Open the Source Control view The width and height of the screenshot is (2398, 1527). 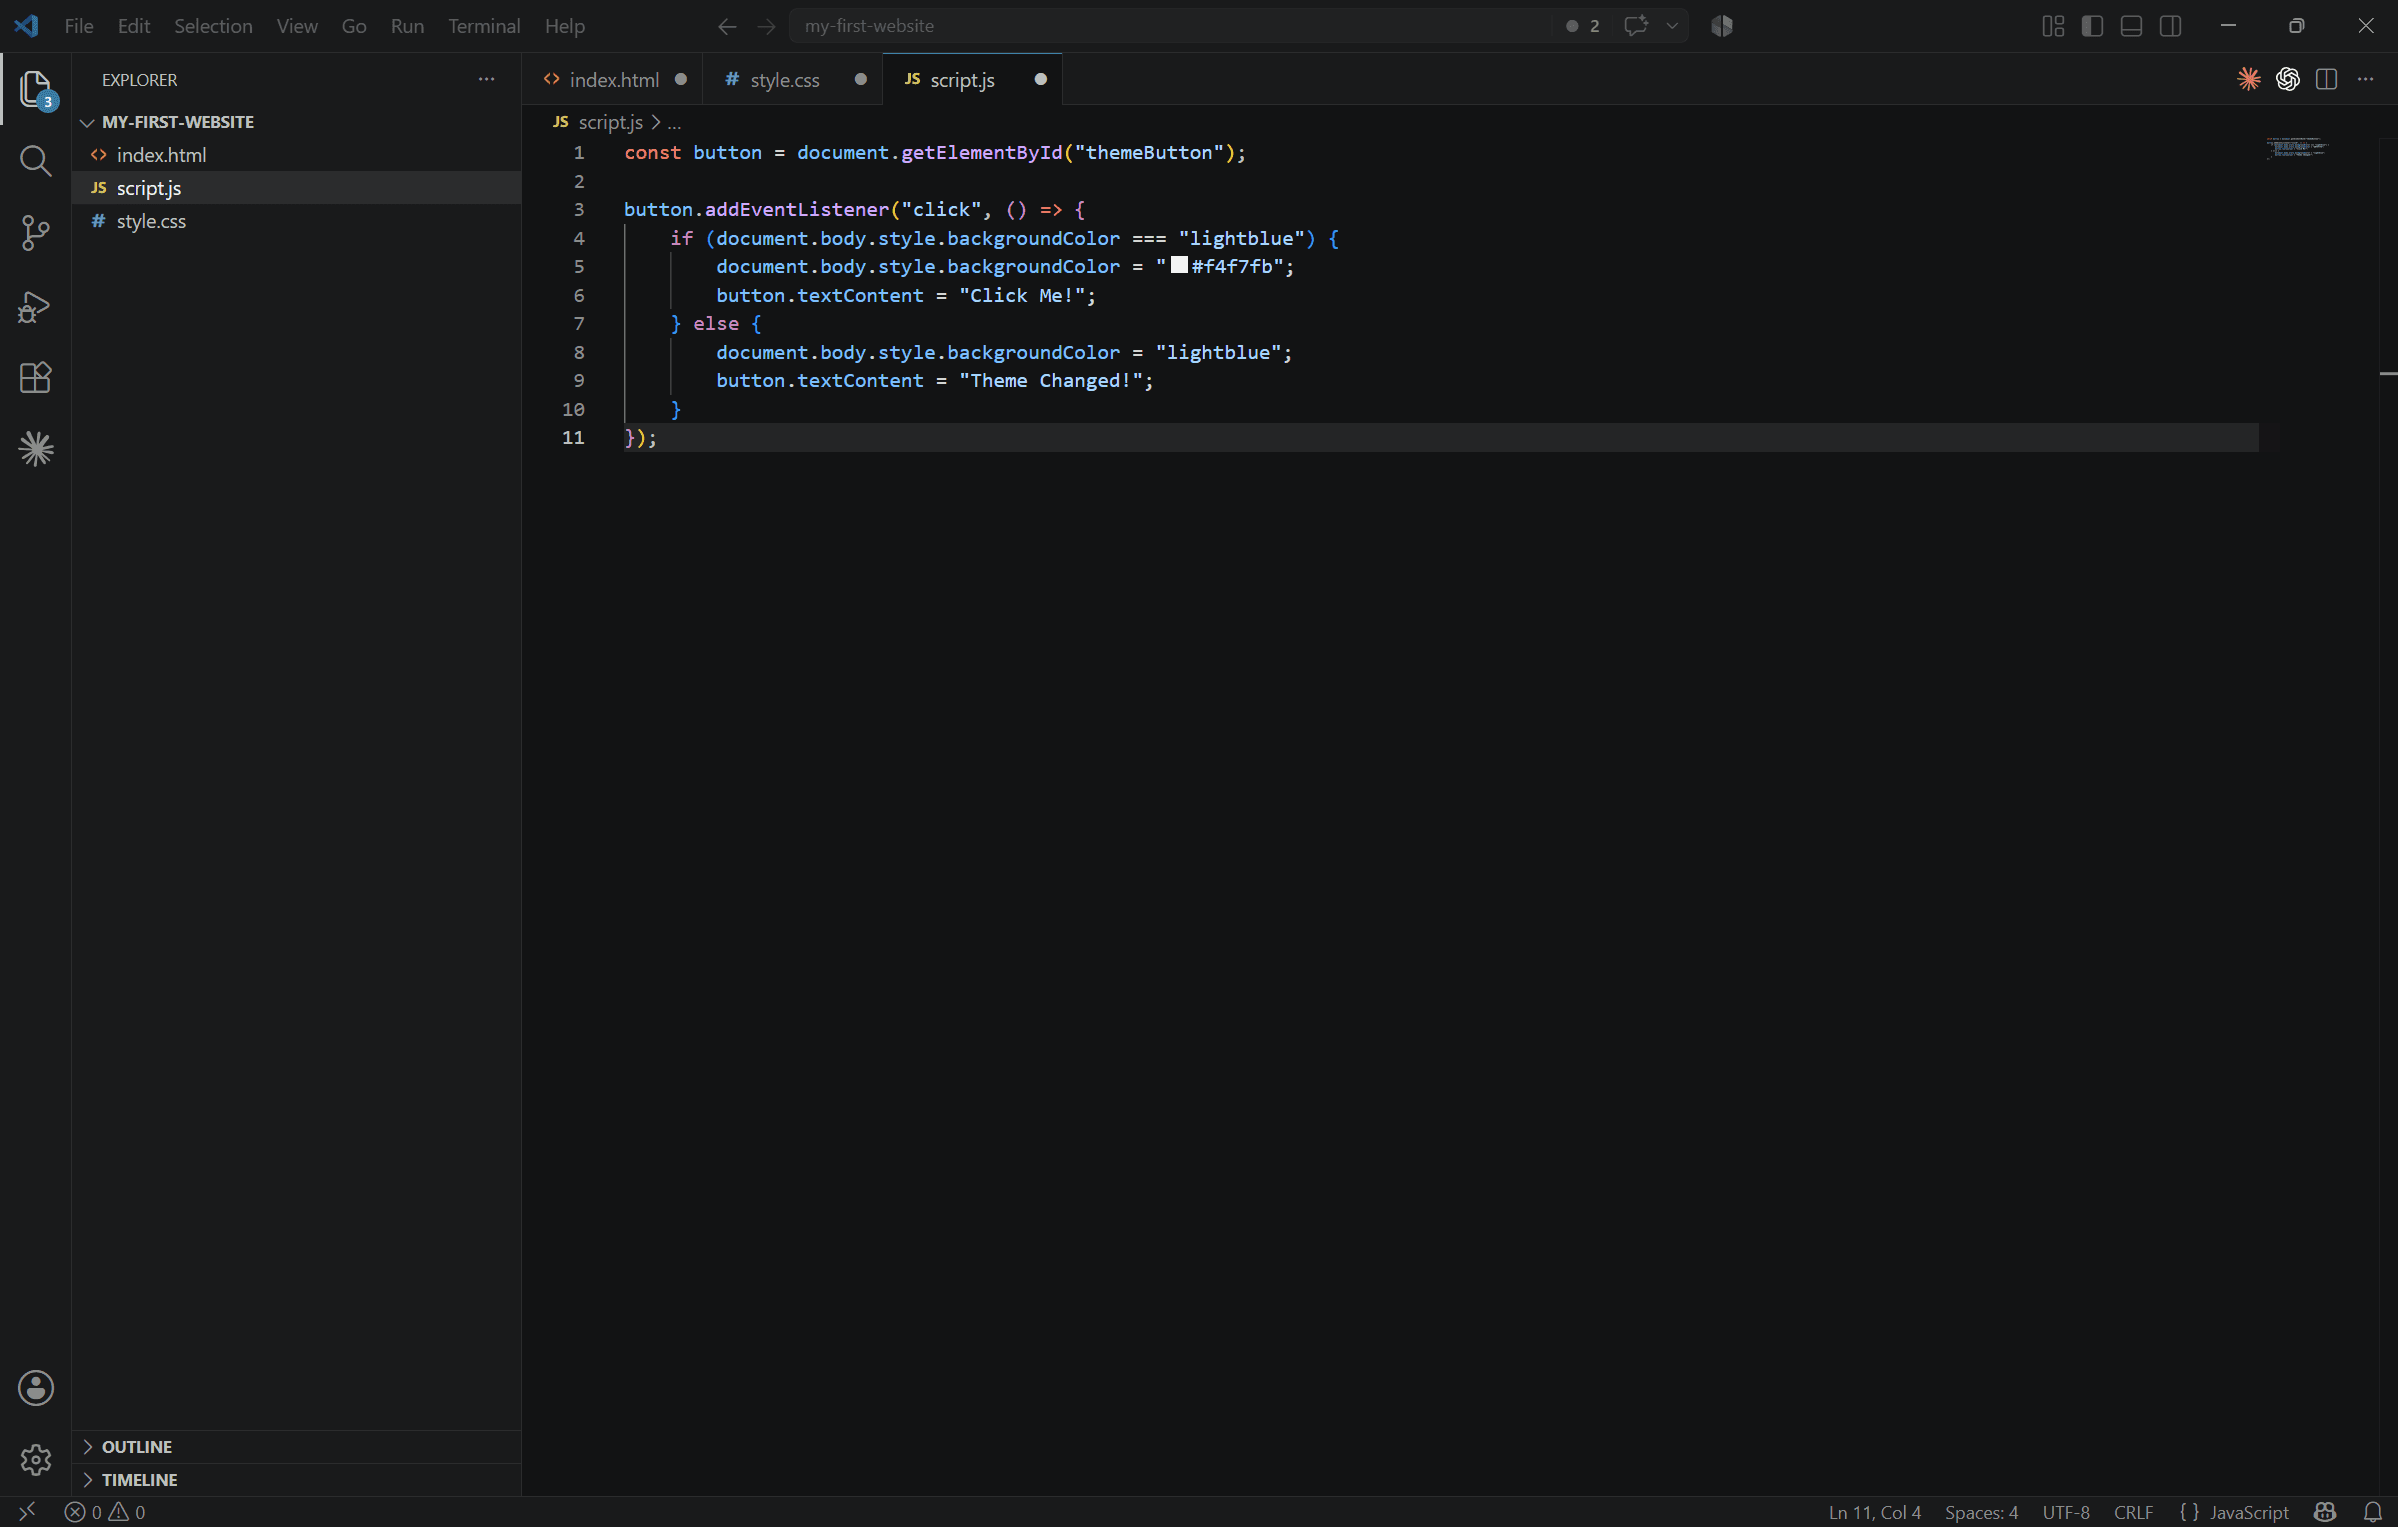[x=36, y=233]
